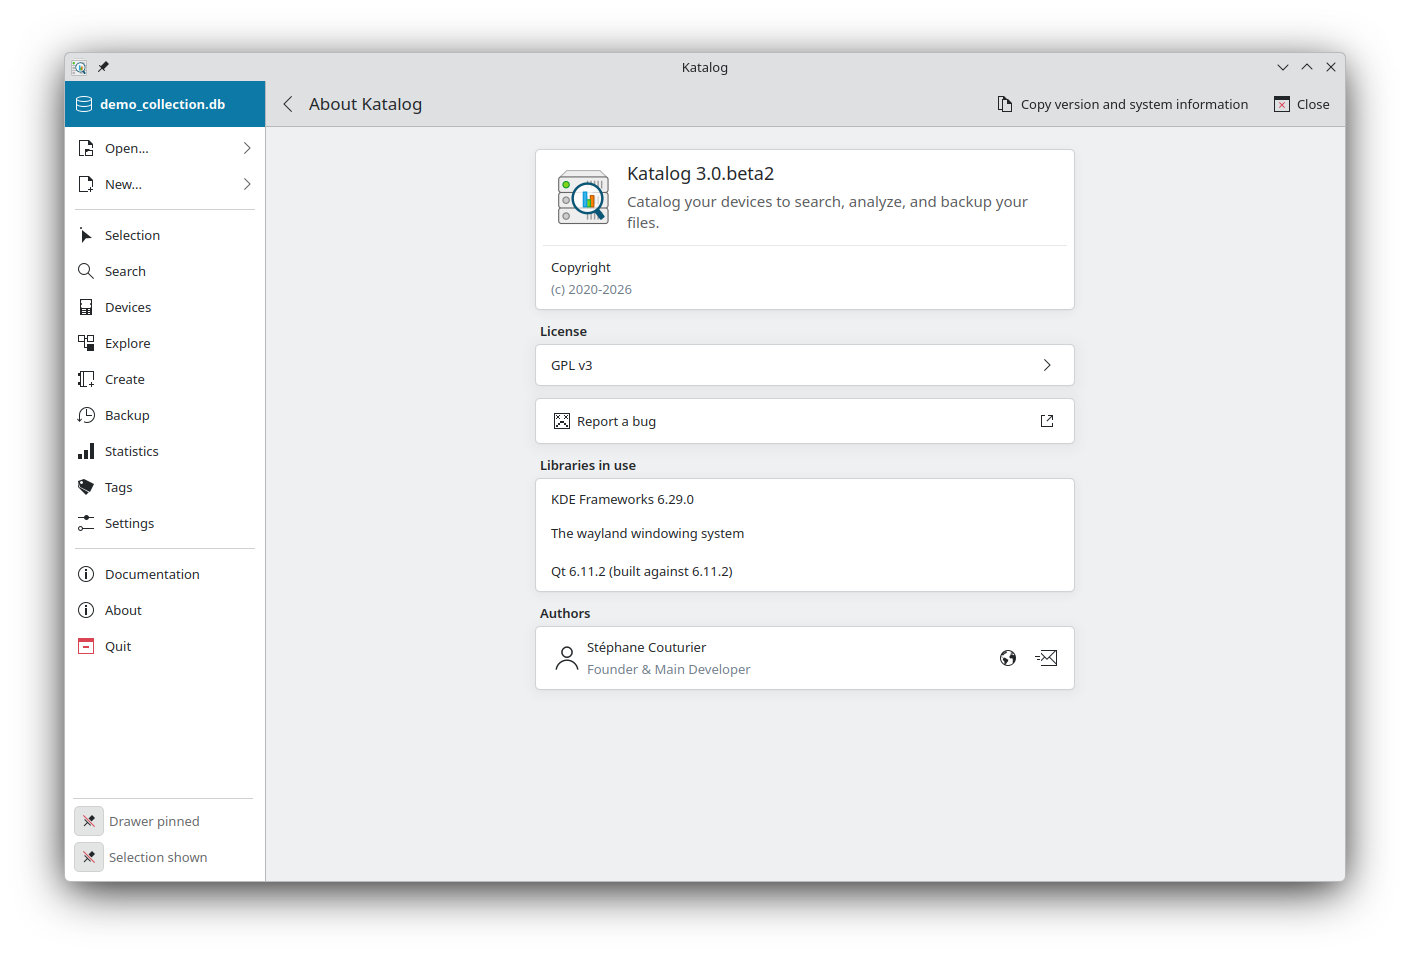1410x958 pixels.
Task: Click the database icon beside demo_collection.db
Action: pyautogui.click(x=85, y=104)
